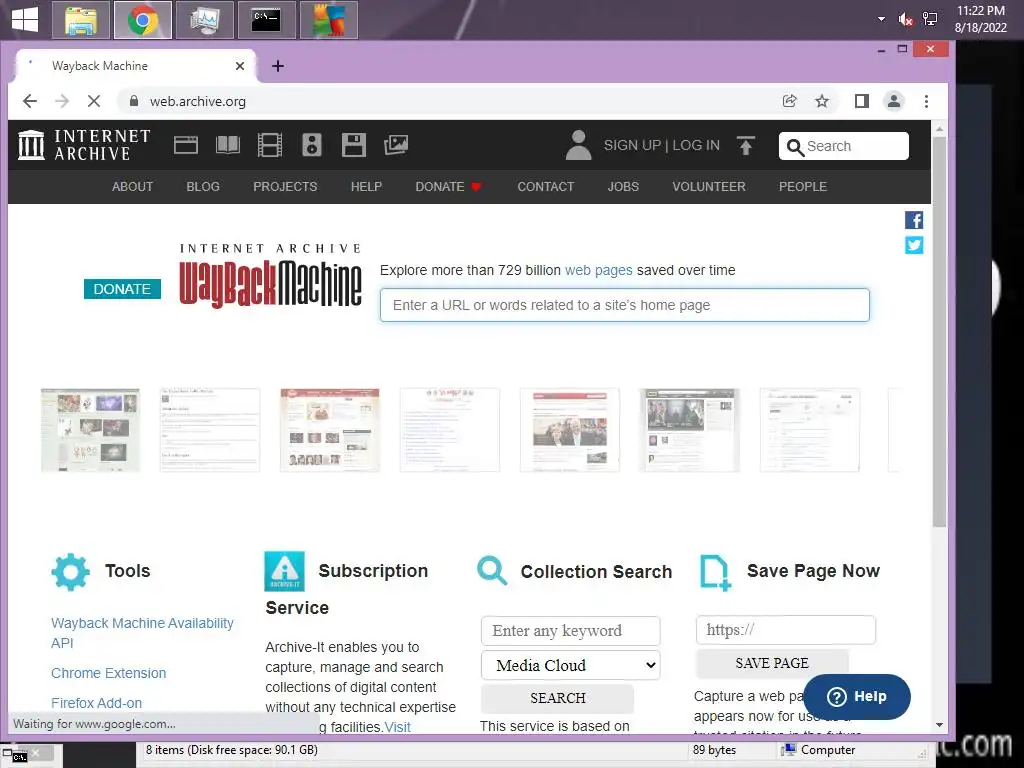Click the SAVE PAGE button
This screenshot has width=1024, height=768.
click(x=772, y=663)
